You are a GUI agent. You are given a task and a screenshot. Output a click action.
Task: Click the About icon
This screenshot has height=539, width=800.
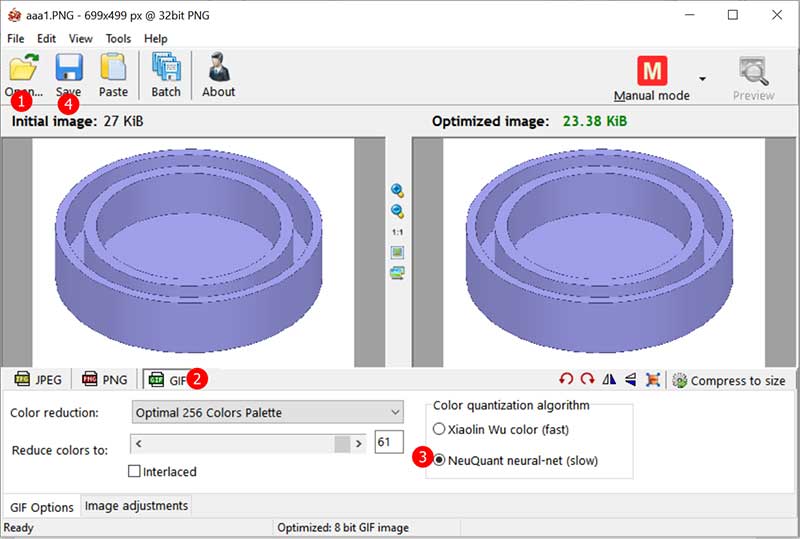[x=218, y=69]
